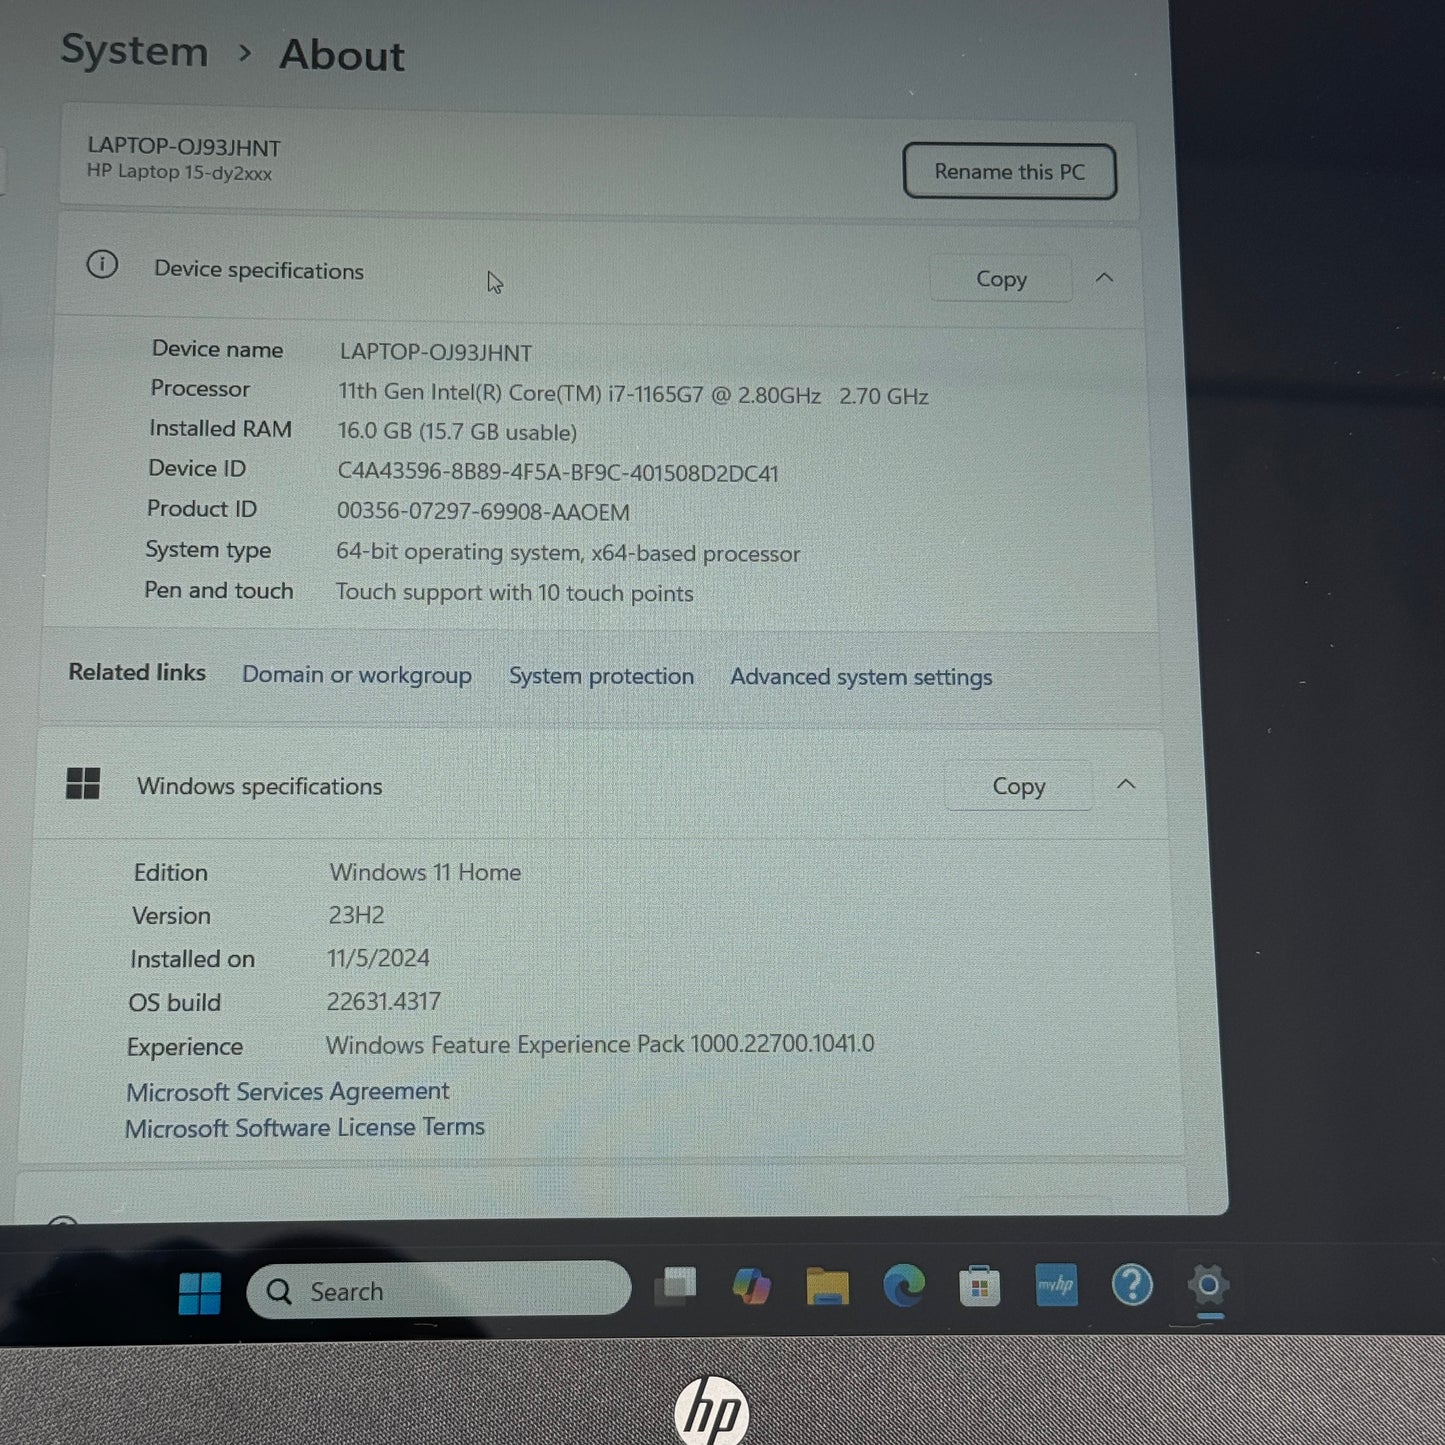Open the System protection link
Image resolution: width=1445 pixels, height=1445 pixels.
click(601, 676)
